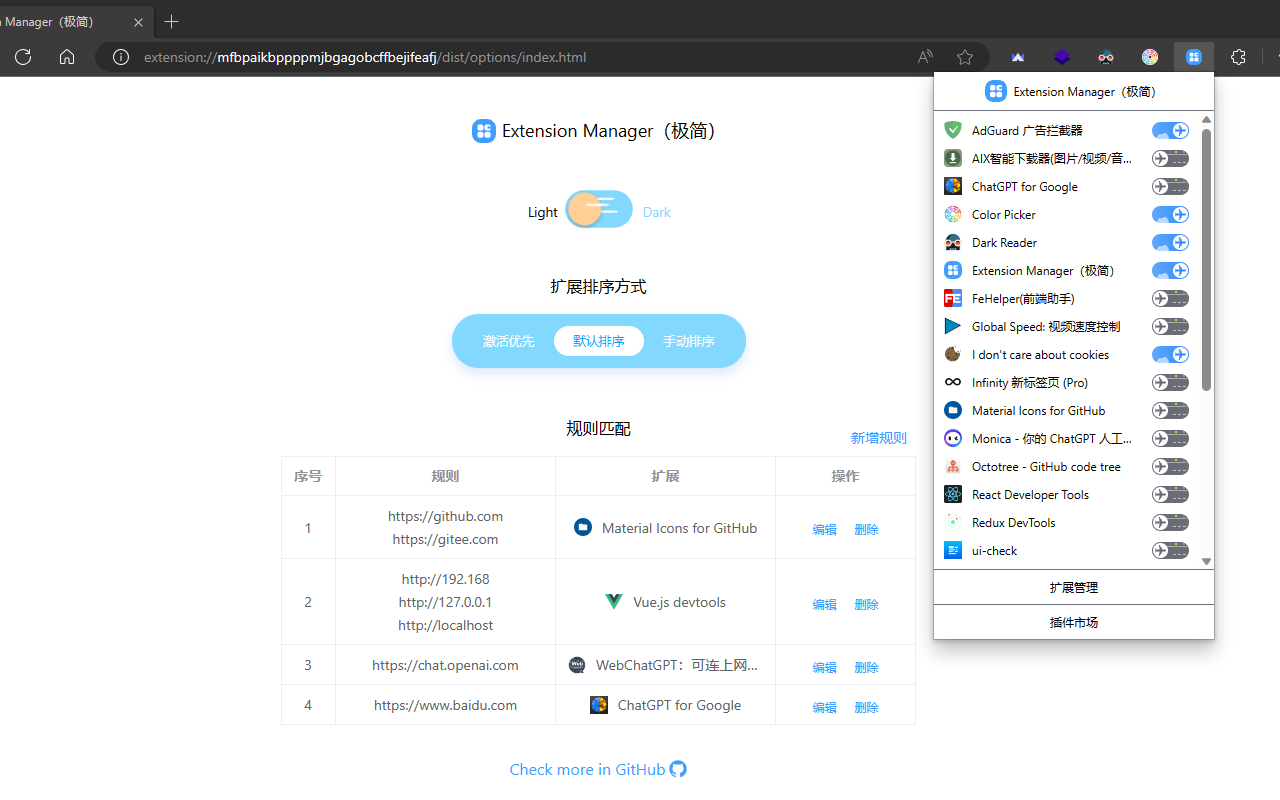Image resolution: width=1280 pixels, height=800 pixels.
Task: Click the popup scrollbar up arrow
Action: tap(1206, 119)
